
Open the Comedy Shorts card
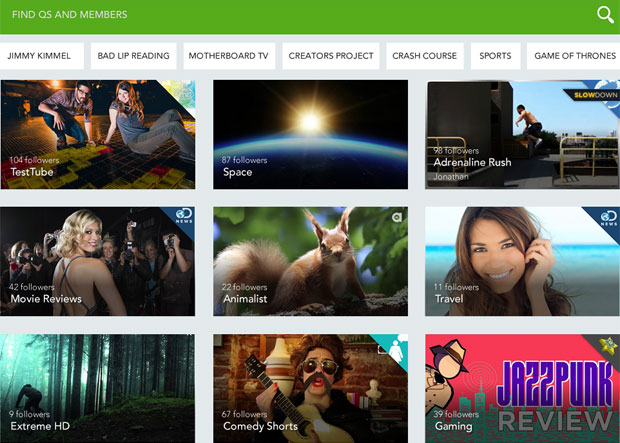(x=310, y=388)
